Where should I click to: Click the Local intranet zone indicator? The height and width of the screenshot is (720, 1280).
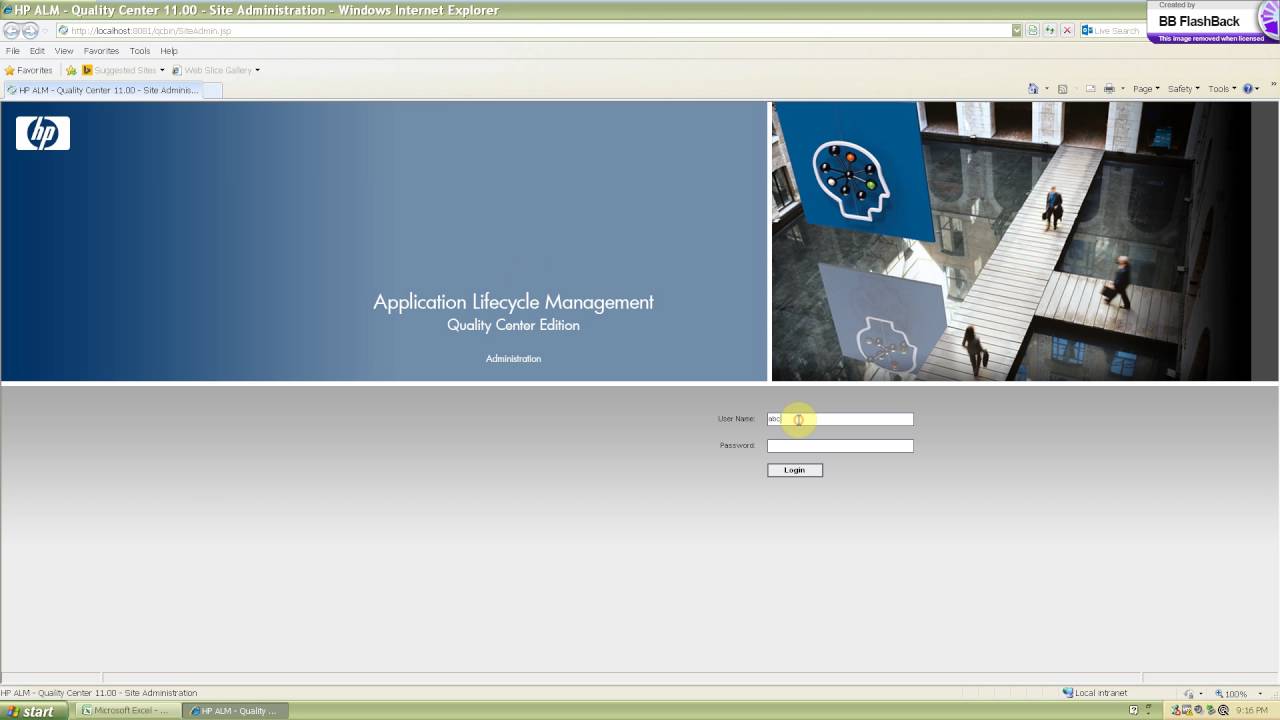pyautogui.click(x=1095, y=693)
